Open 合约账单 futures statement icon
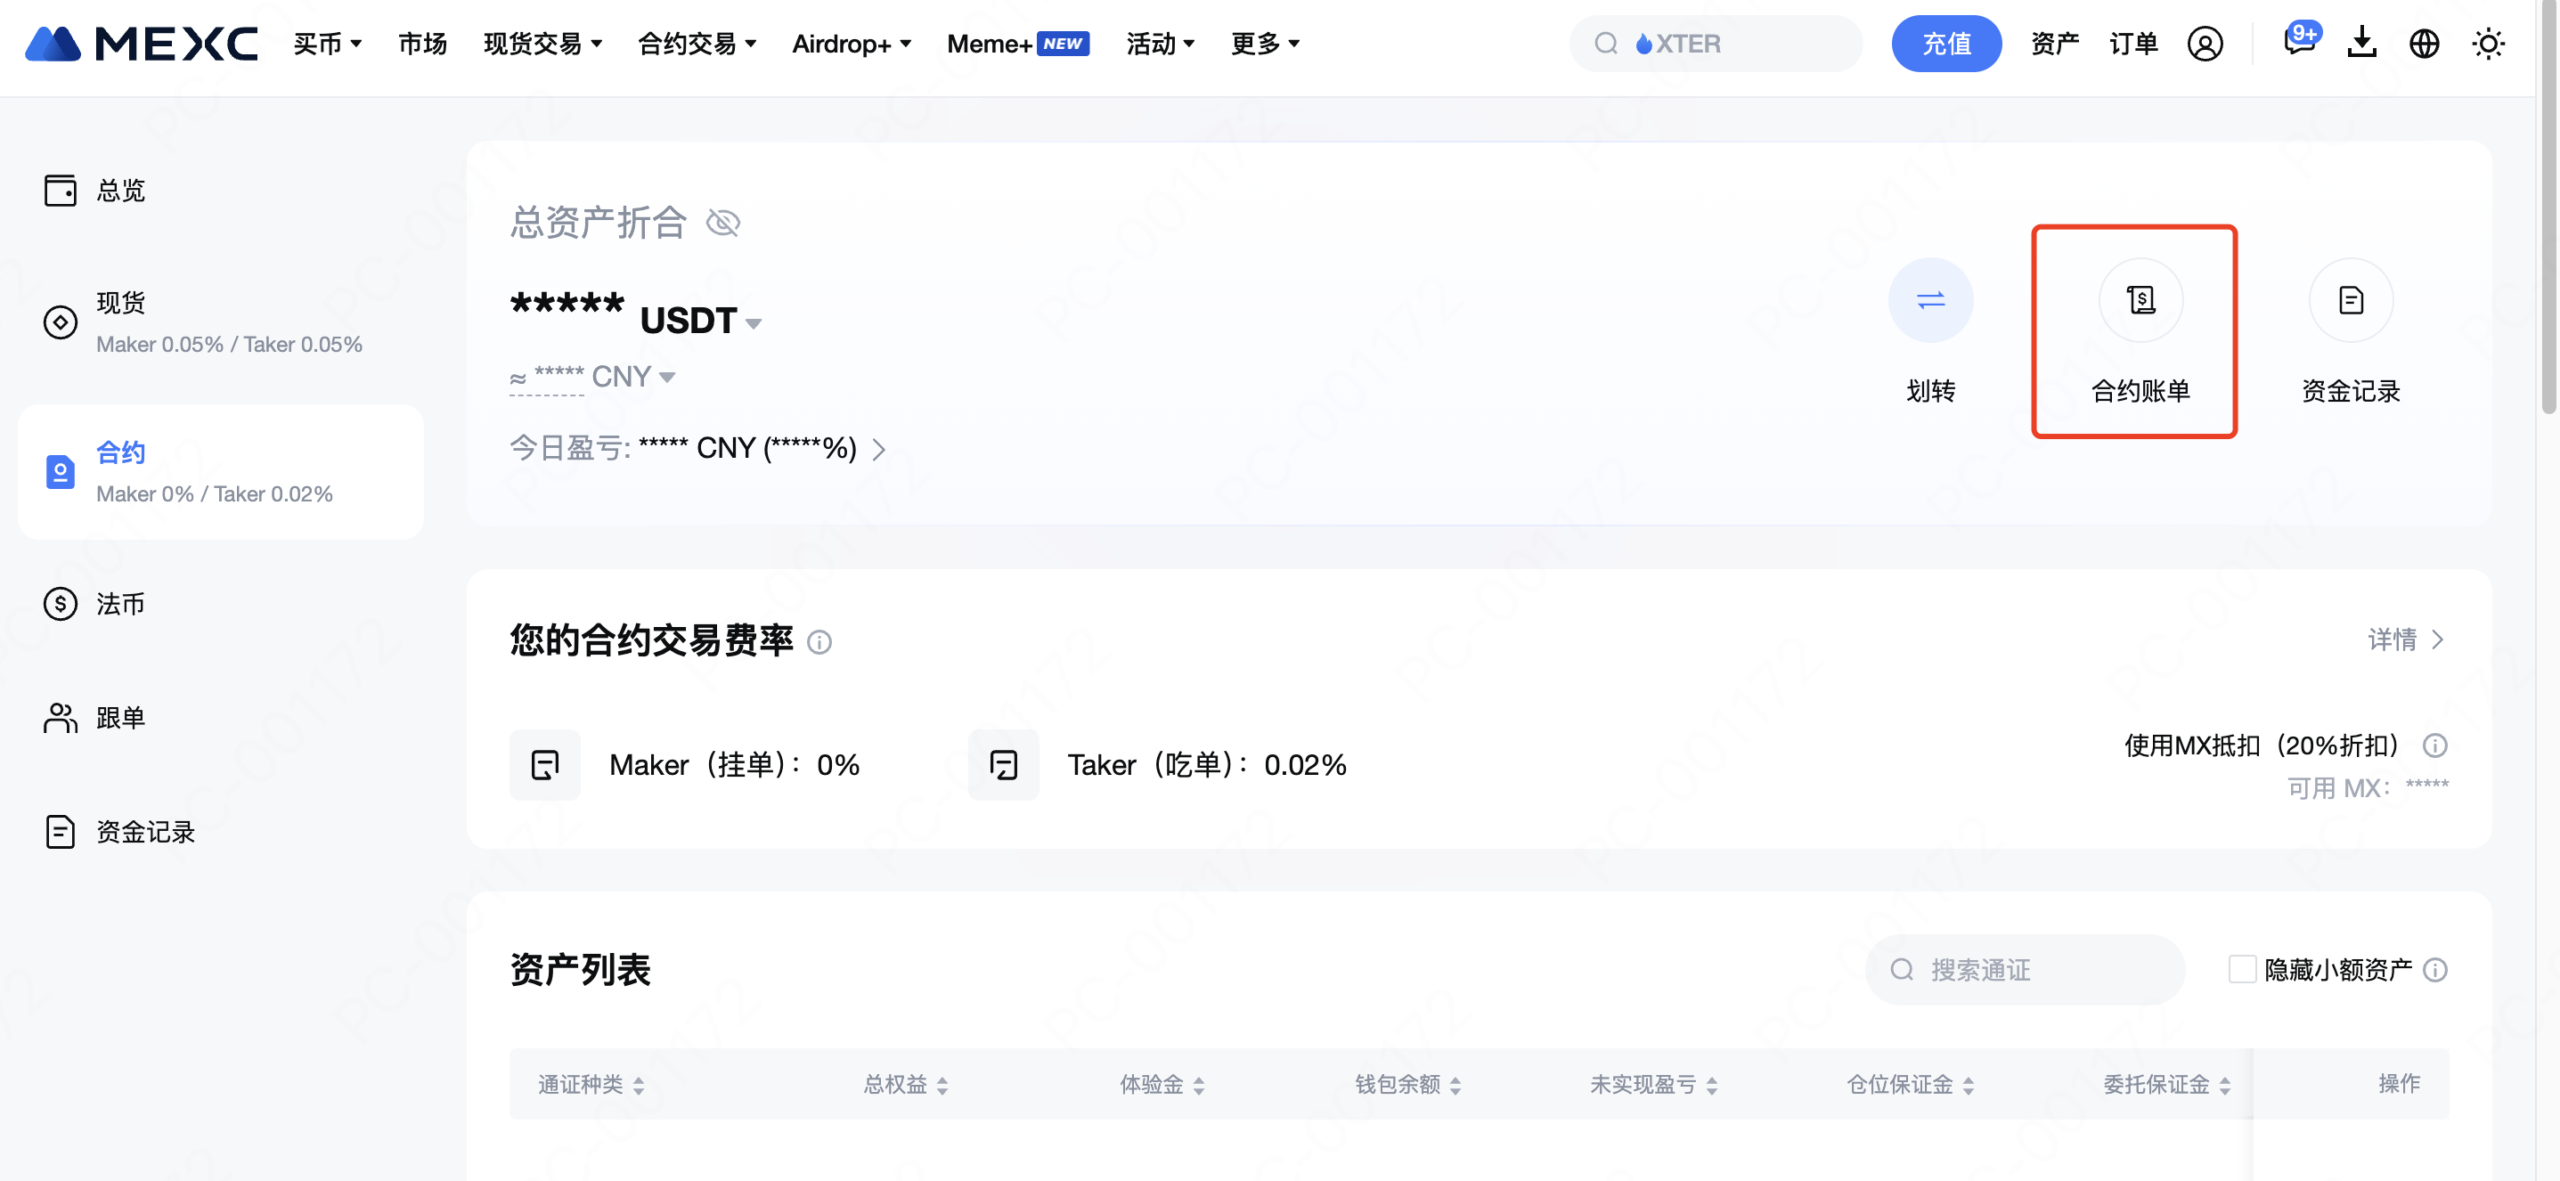 (x=2140, y=300)
